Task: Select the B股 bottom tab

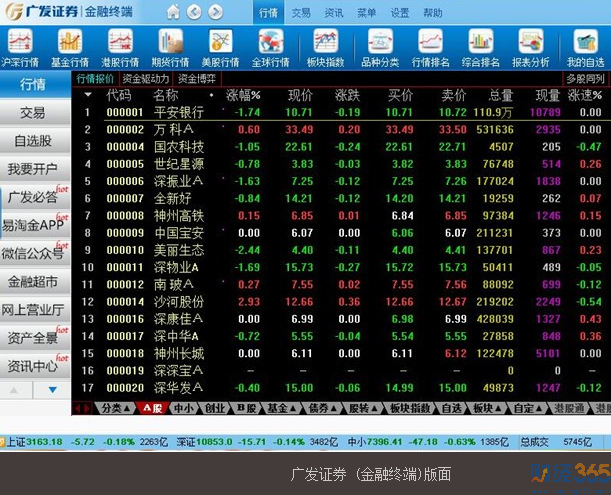Action: click(246, 408)
